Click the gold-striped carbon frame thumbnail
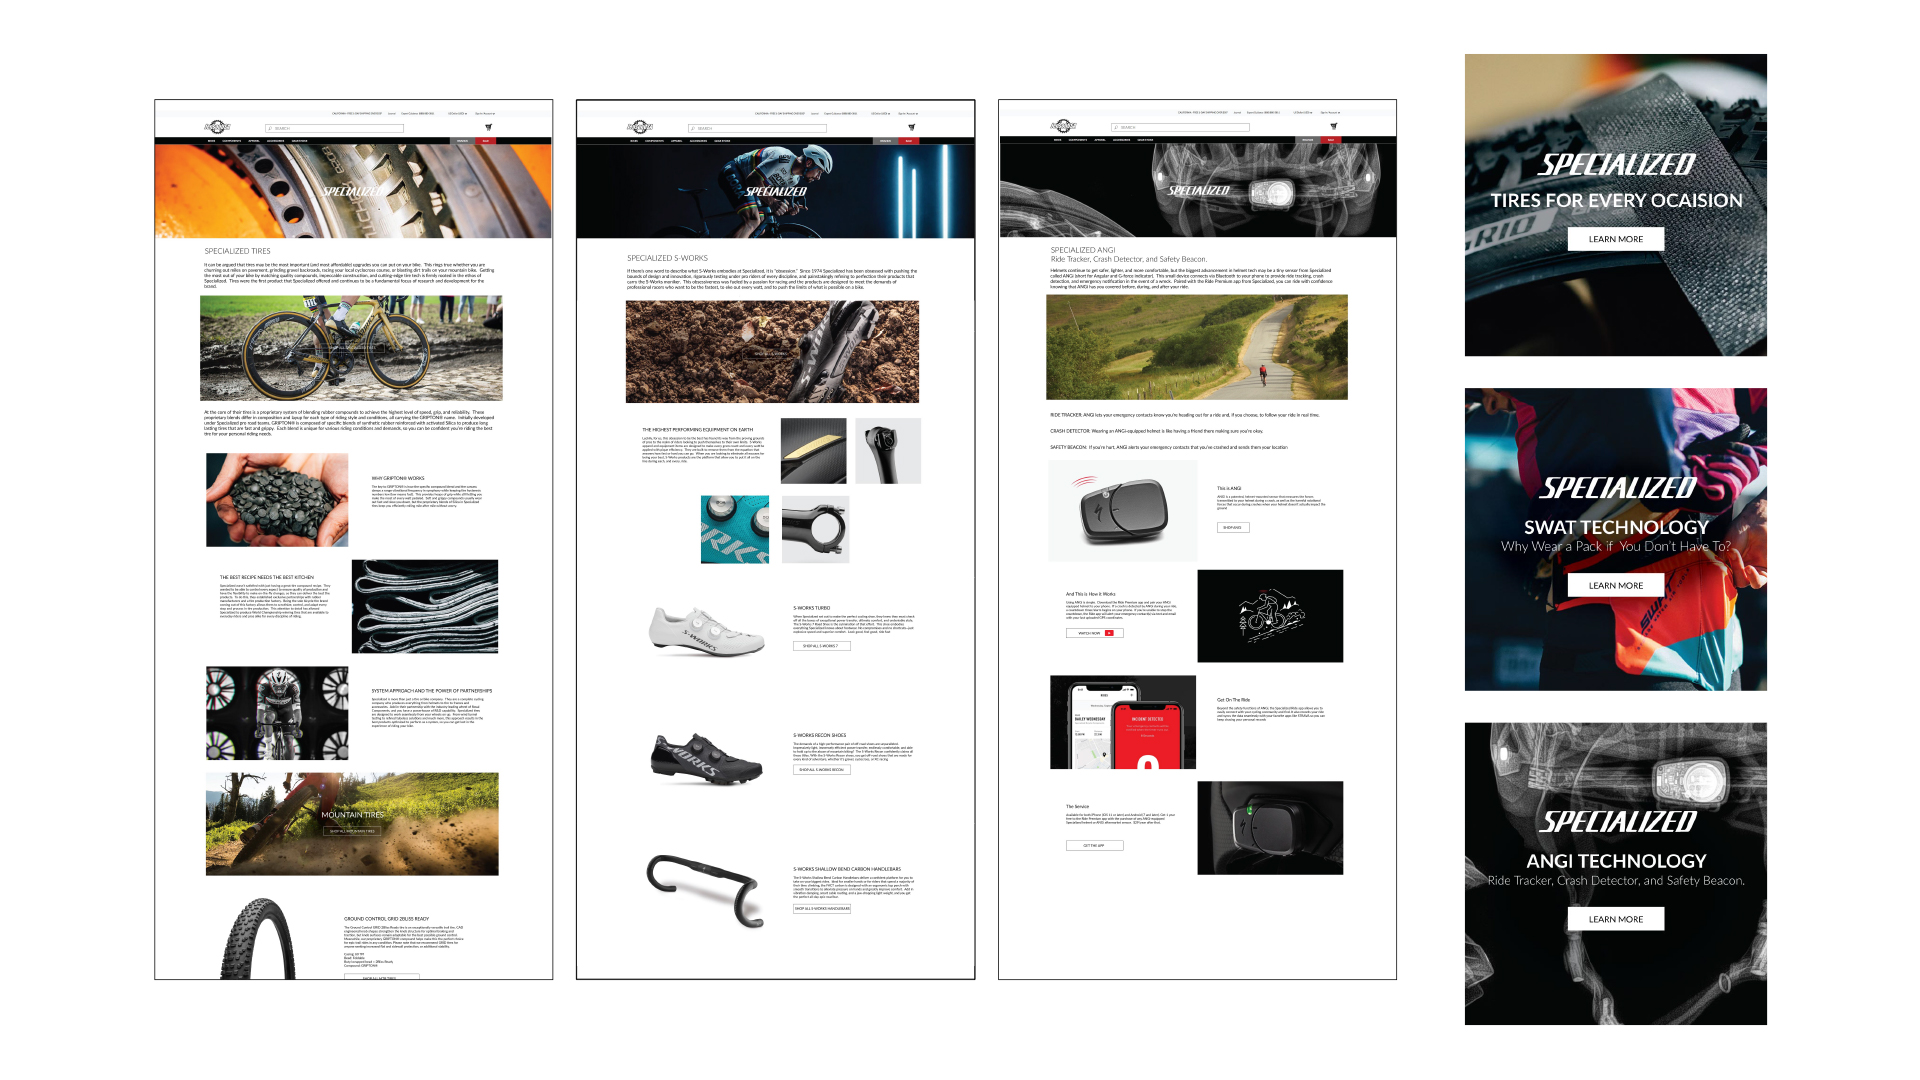1920x1080 pixels. [813, 451]
